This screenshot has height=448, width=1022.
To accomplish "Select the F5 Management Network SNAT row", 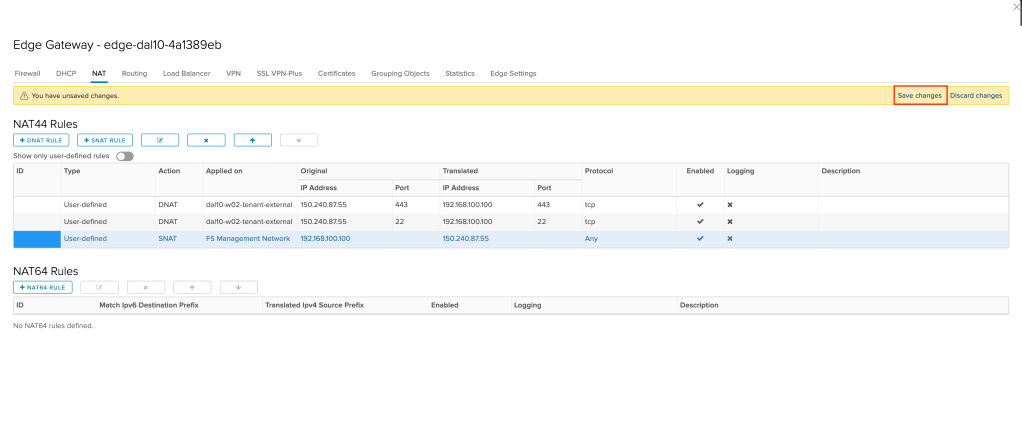I will coord(250,238).
